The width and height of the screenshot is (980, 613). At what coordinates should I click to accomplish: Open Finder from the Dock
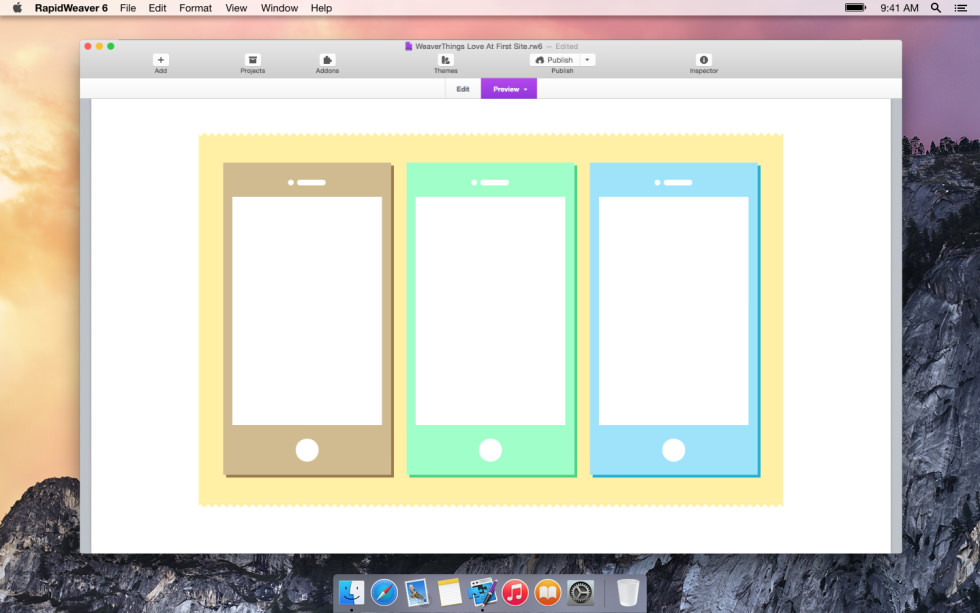351,592
